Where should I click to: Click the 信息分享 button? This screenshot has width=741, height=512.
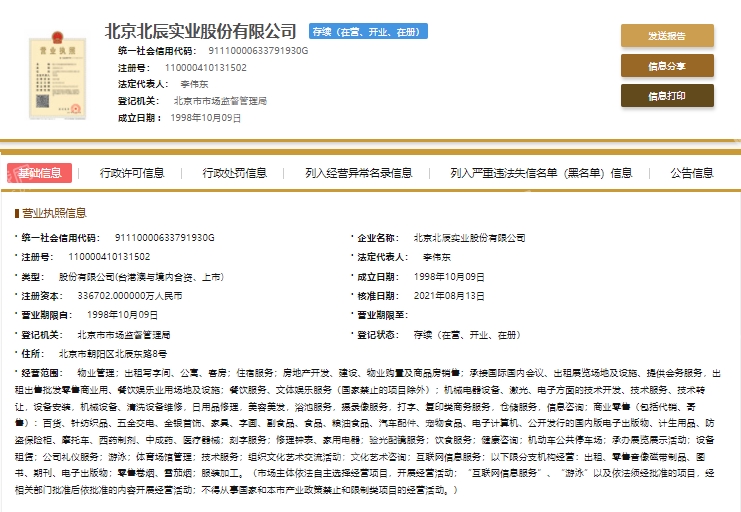pos(667,66)
